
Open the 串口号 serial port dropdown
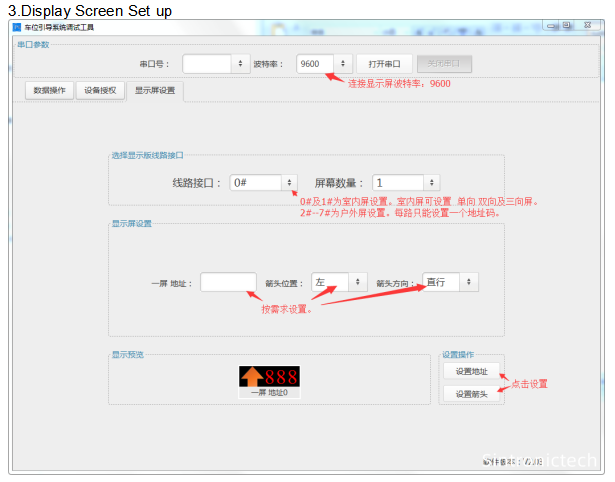coord(214,63)
